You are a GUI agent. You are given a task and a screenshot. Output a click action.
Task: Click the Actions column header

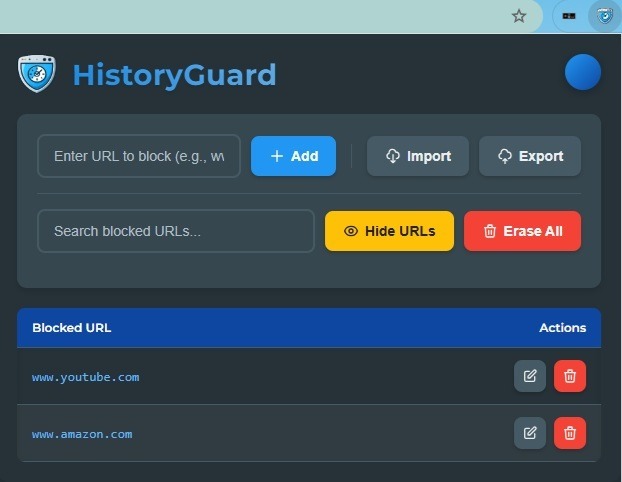562,328
